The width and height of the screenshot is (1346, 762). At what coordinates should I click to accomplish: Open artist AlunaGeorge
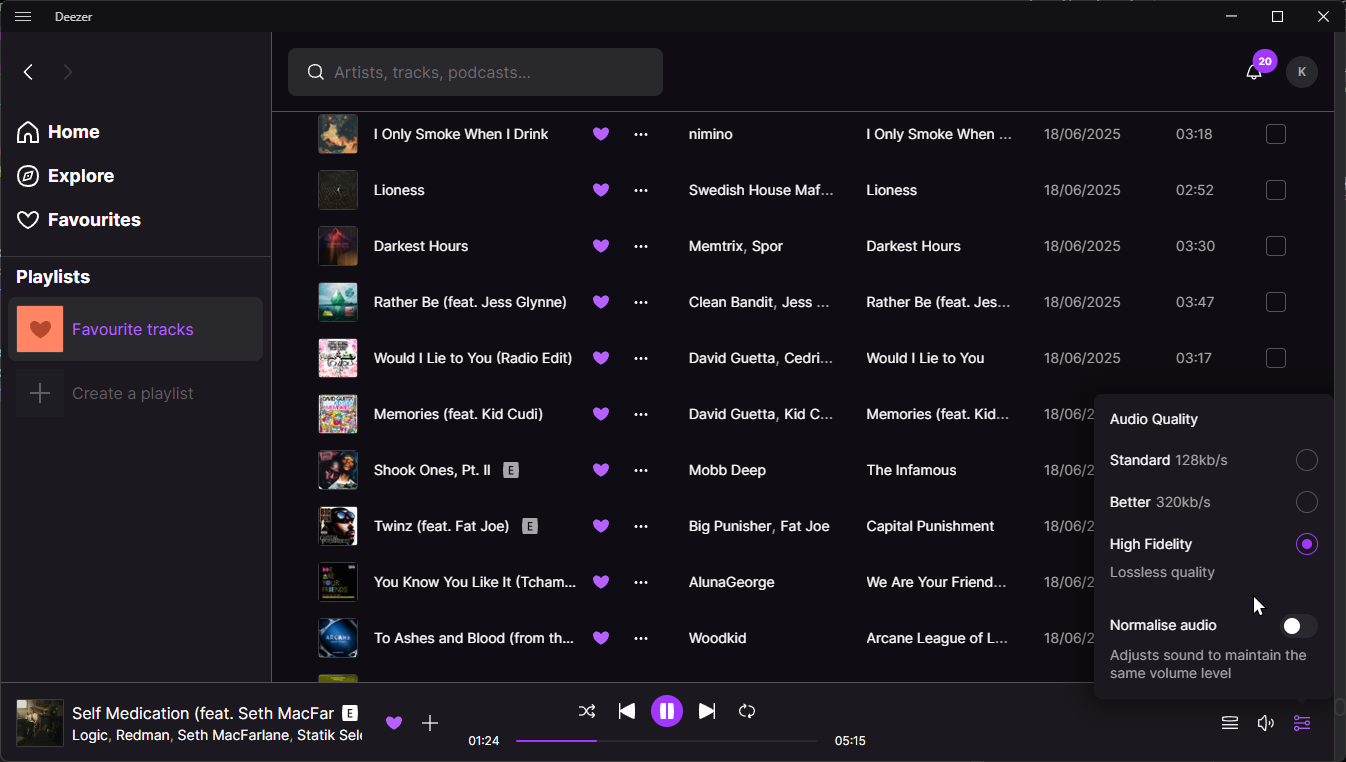pos(732,582)
